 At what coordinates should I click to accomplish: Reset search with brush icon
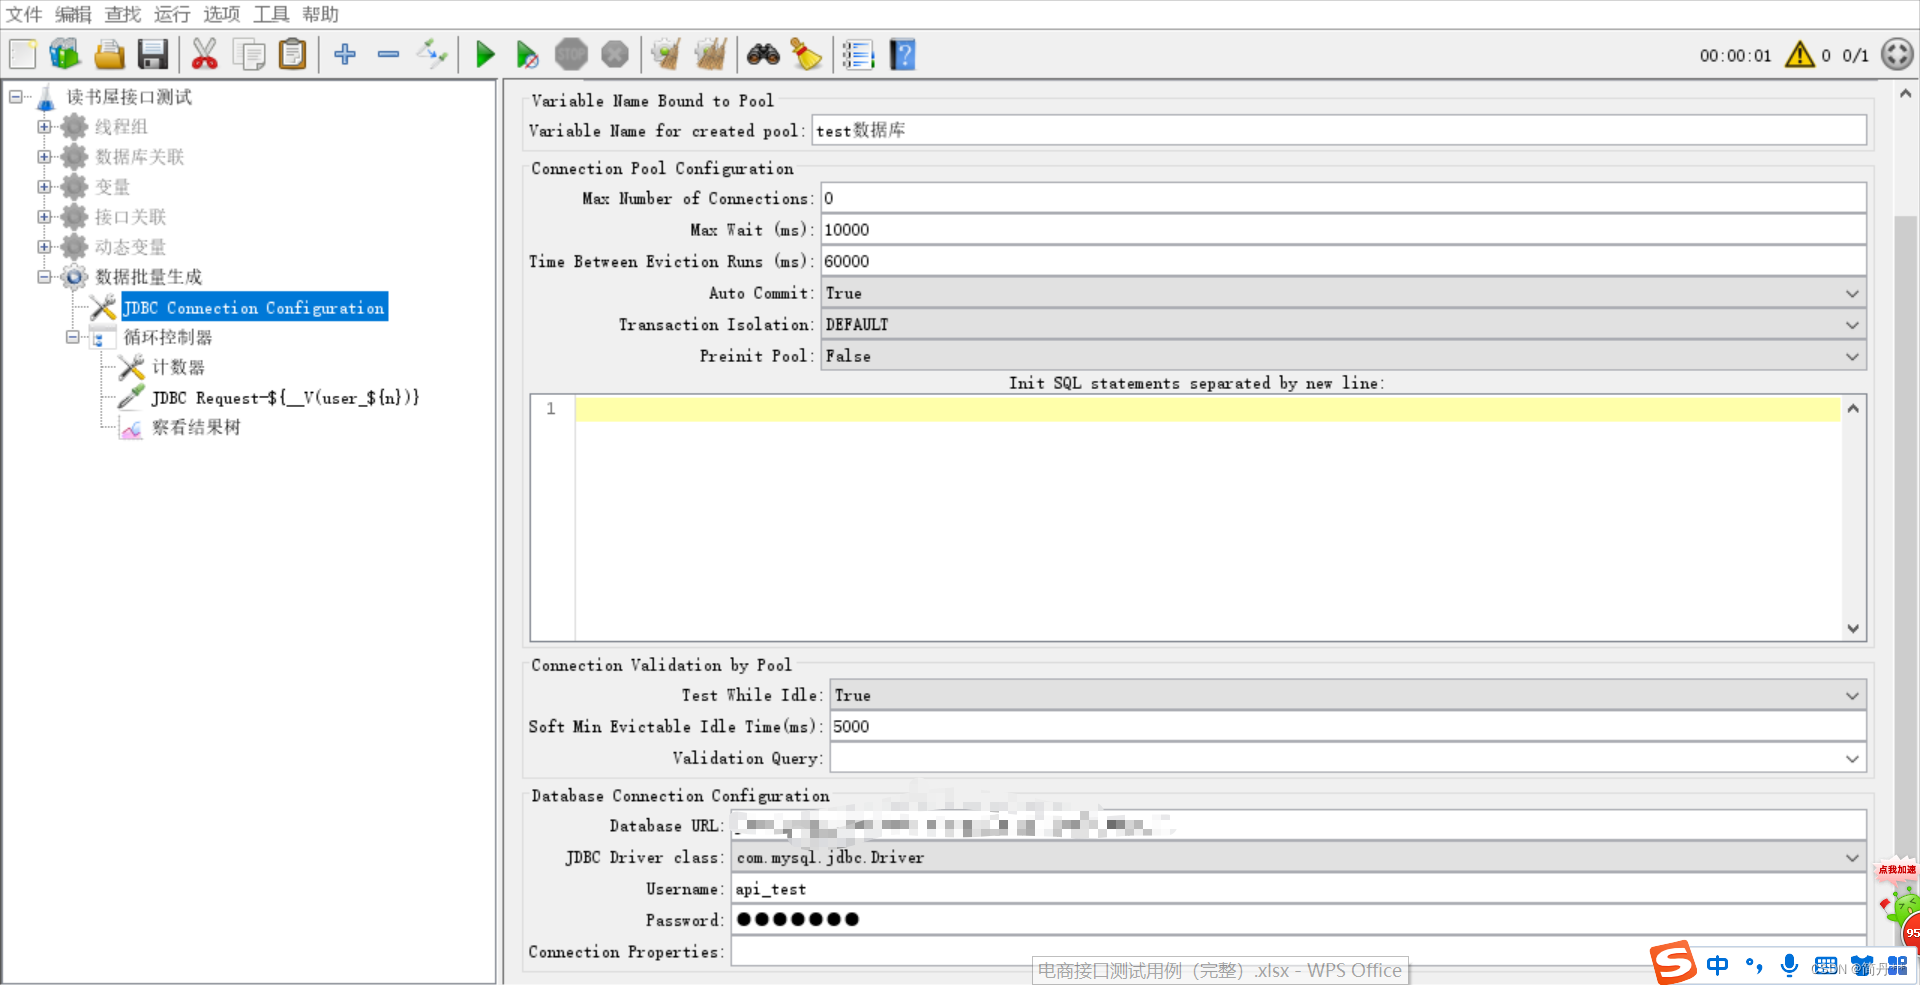tap(806, 54)
